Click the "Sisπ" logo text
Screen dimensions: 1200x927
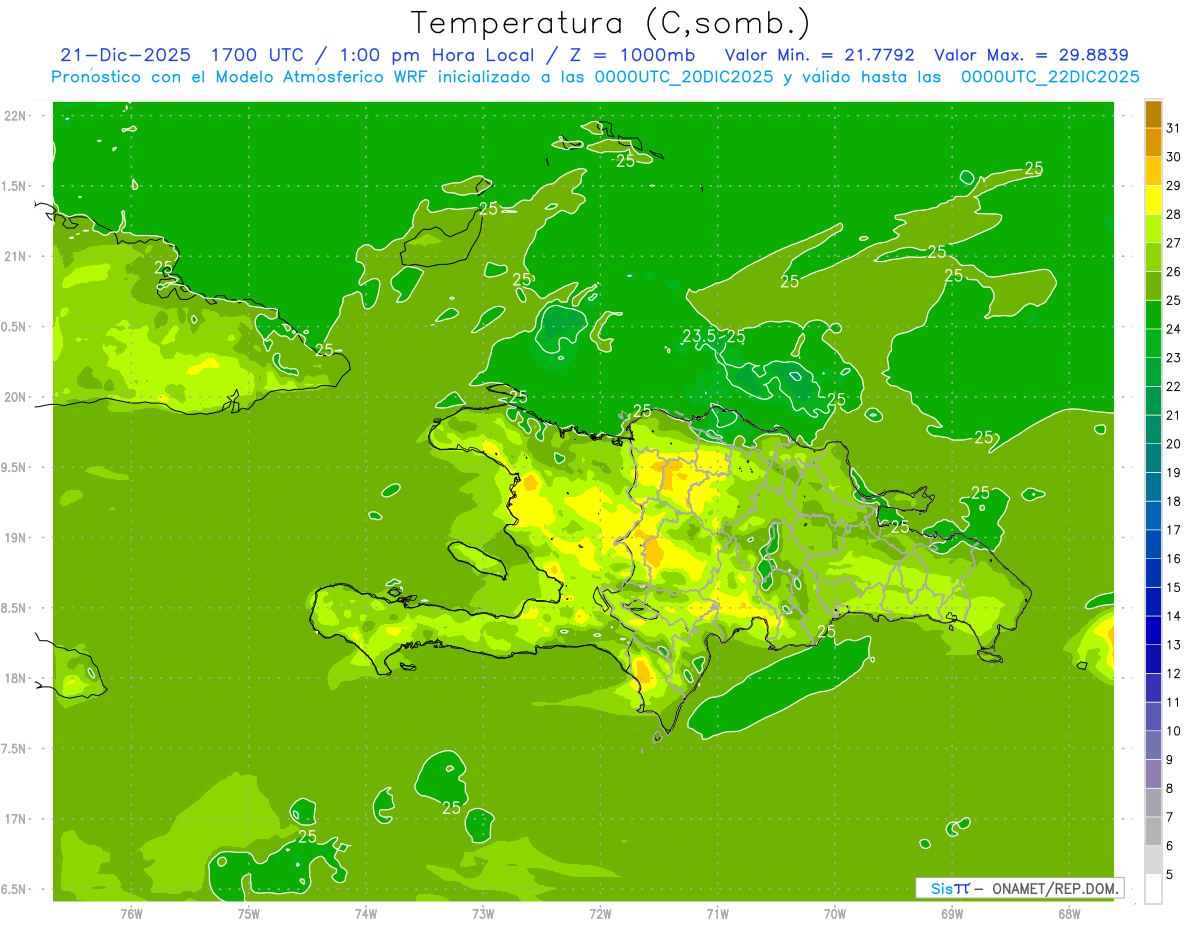949,888
